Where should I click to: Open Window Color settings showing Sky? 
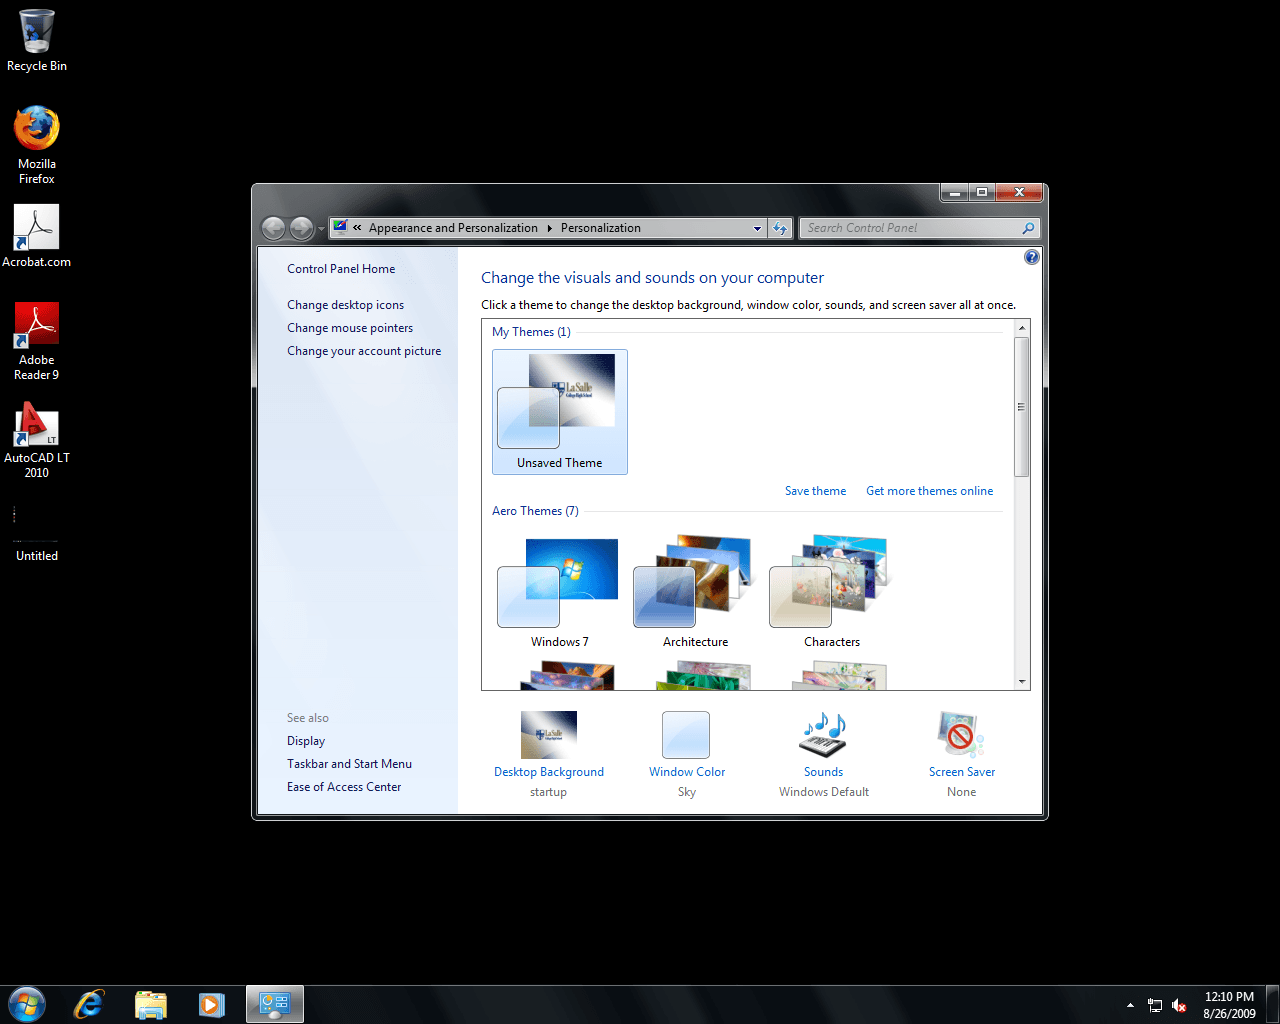tap(686, 735)
